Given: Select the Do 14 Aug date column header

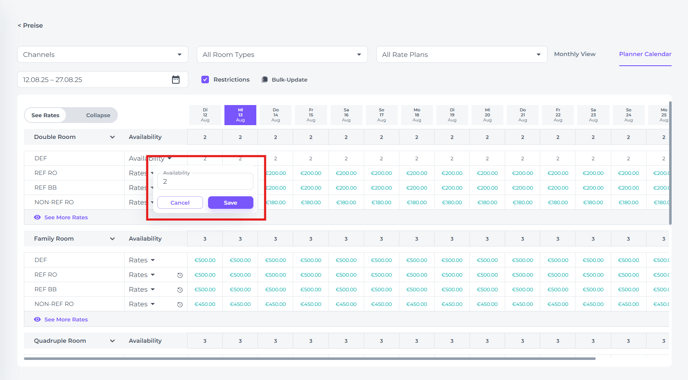Looking at the screenshot, I should 276,115.
